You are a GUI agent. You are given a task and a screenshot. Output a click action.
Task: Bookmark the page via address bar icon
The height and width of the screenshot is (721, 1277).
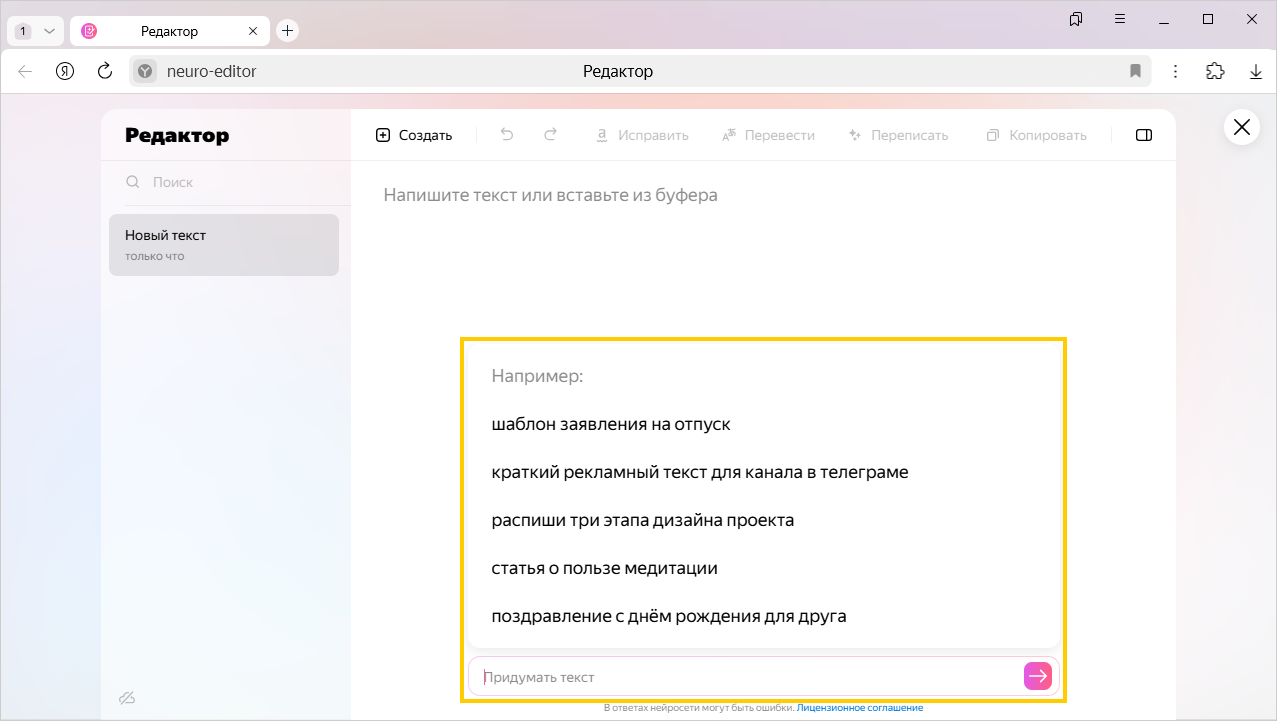tap(1135, 71)
